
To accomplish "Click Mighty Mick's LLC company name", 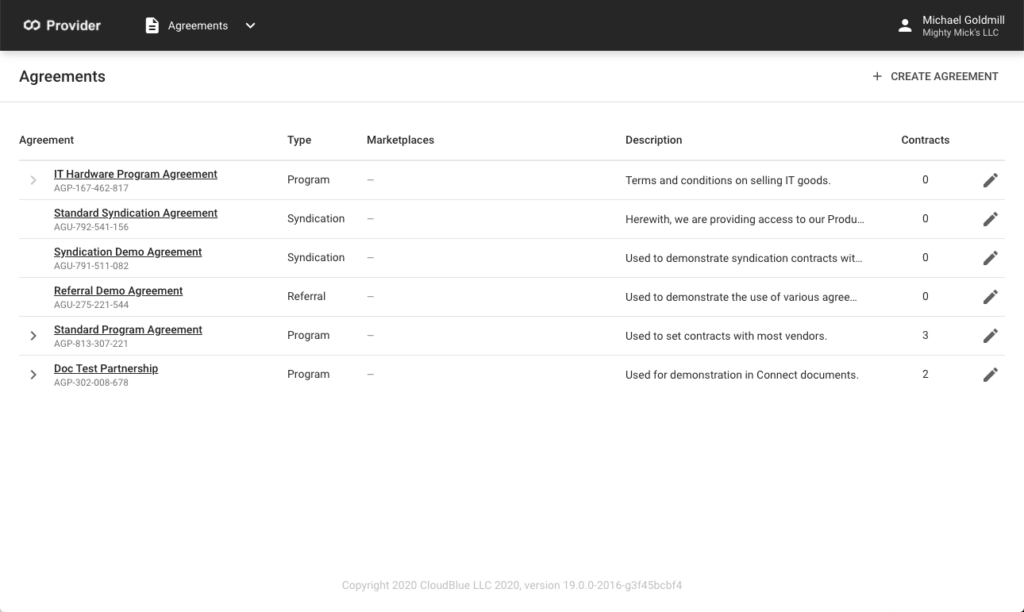I will pyautogui.click(x=960, y=33).
